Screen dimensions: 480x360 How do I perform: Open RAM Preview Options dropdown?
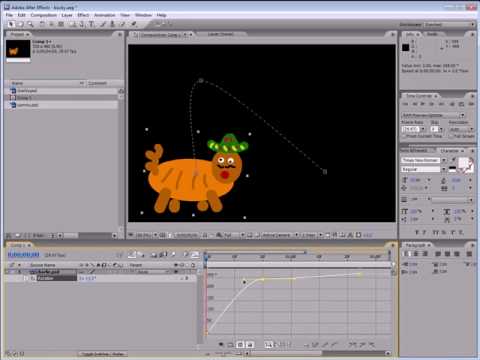[433, 115]
